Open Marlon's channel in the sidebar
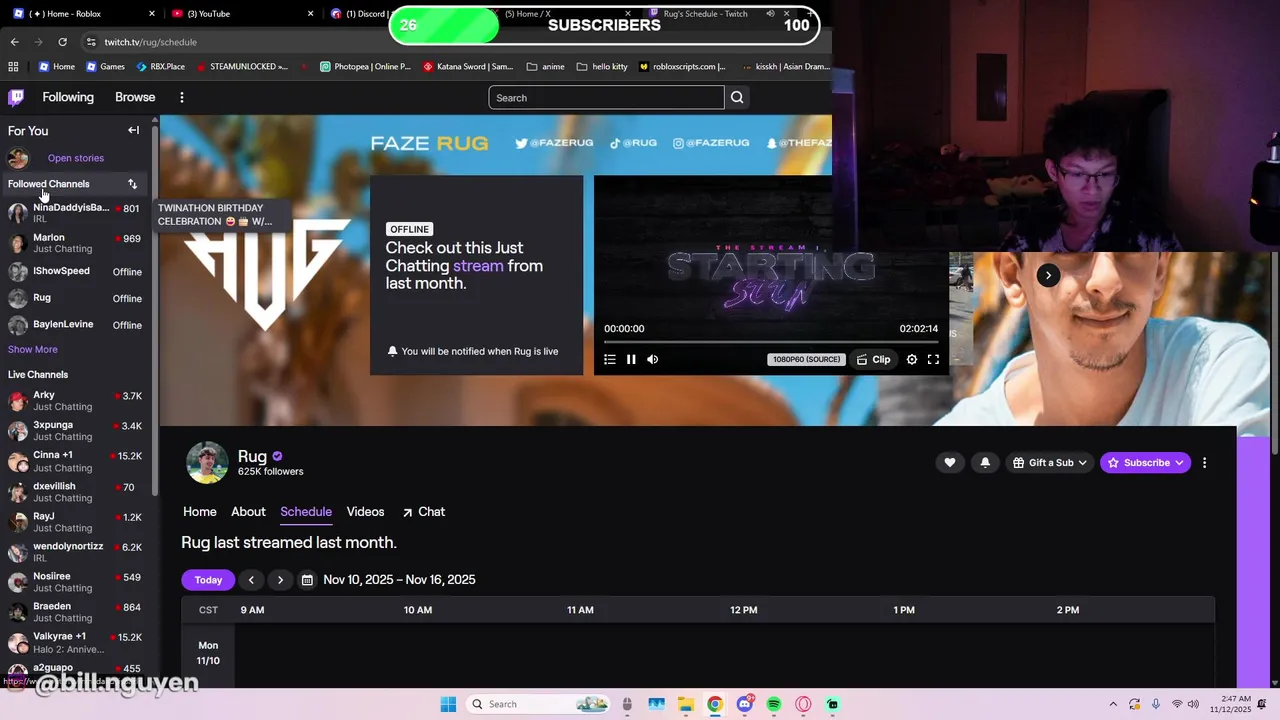The image size is (1280, 720). pos(75,243)
